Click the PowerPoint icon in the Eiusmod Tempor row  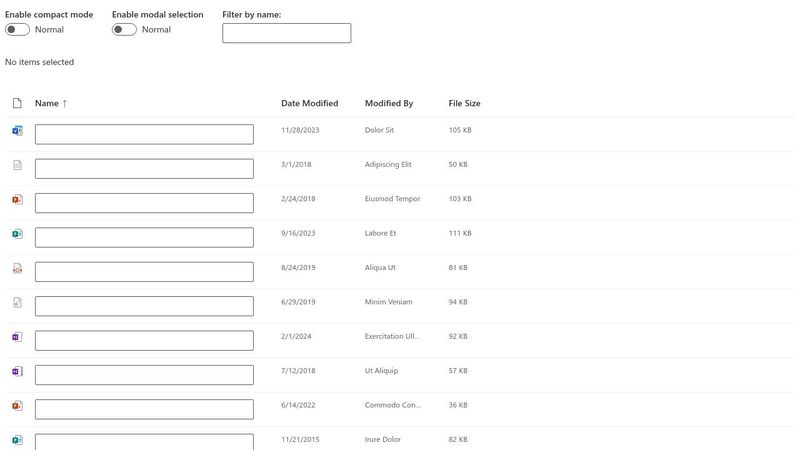(x=17, y=200)
